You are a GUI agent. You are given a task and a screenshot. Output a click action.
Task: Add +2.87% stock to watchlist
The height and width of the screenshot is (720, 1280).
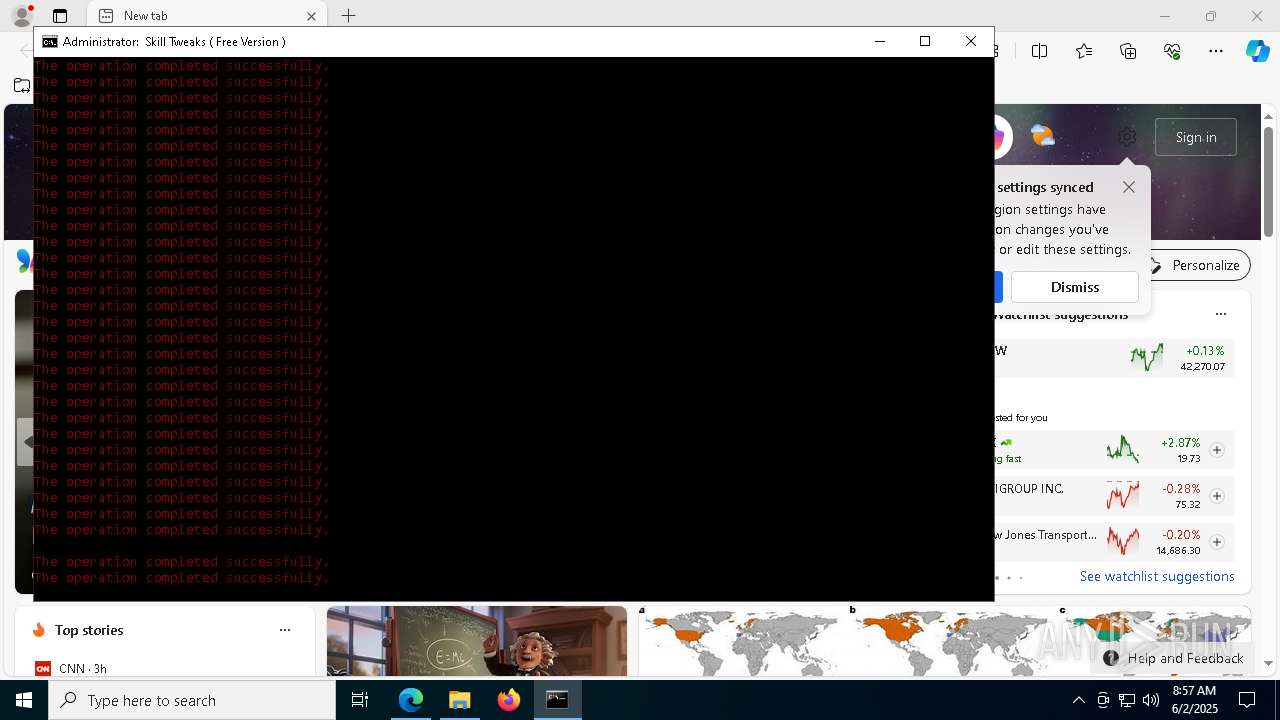coord(1217,450)
